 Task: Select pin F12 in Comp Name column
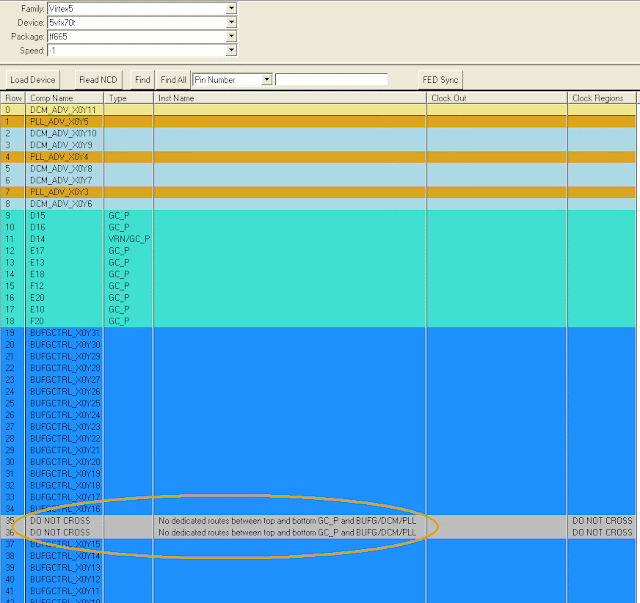point(64,286)
